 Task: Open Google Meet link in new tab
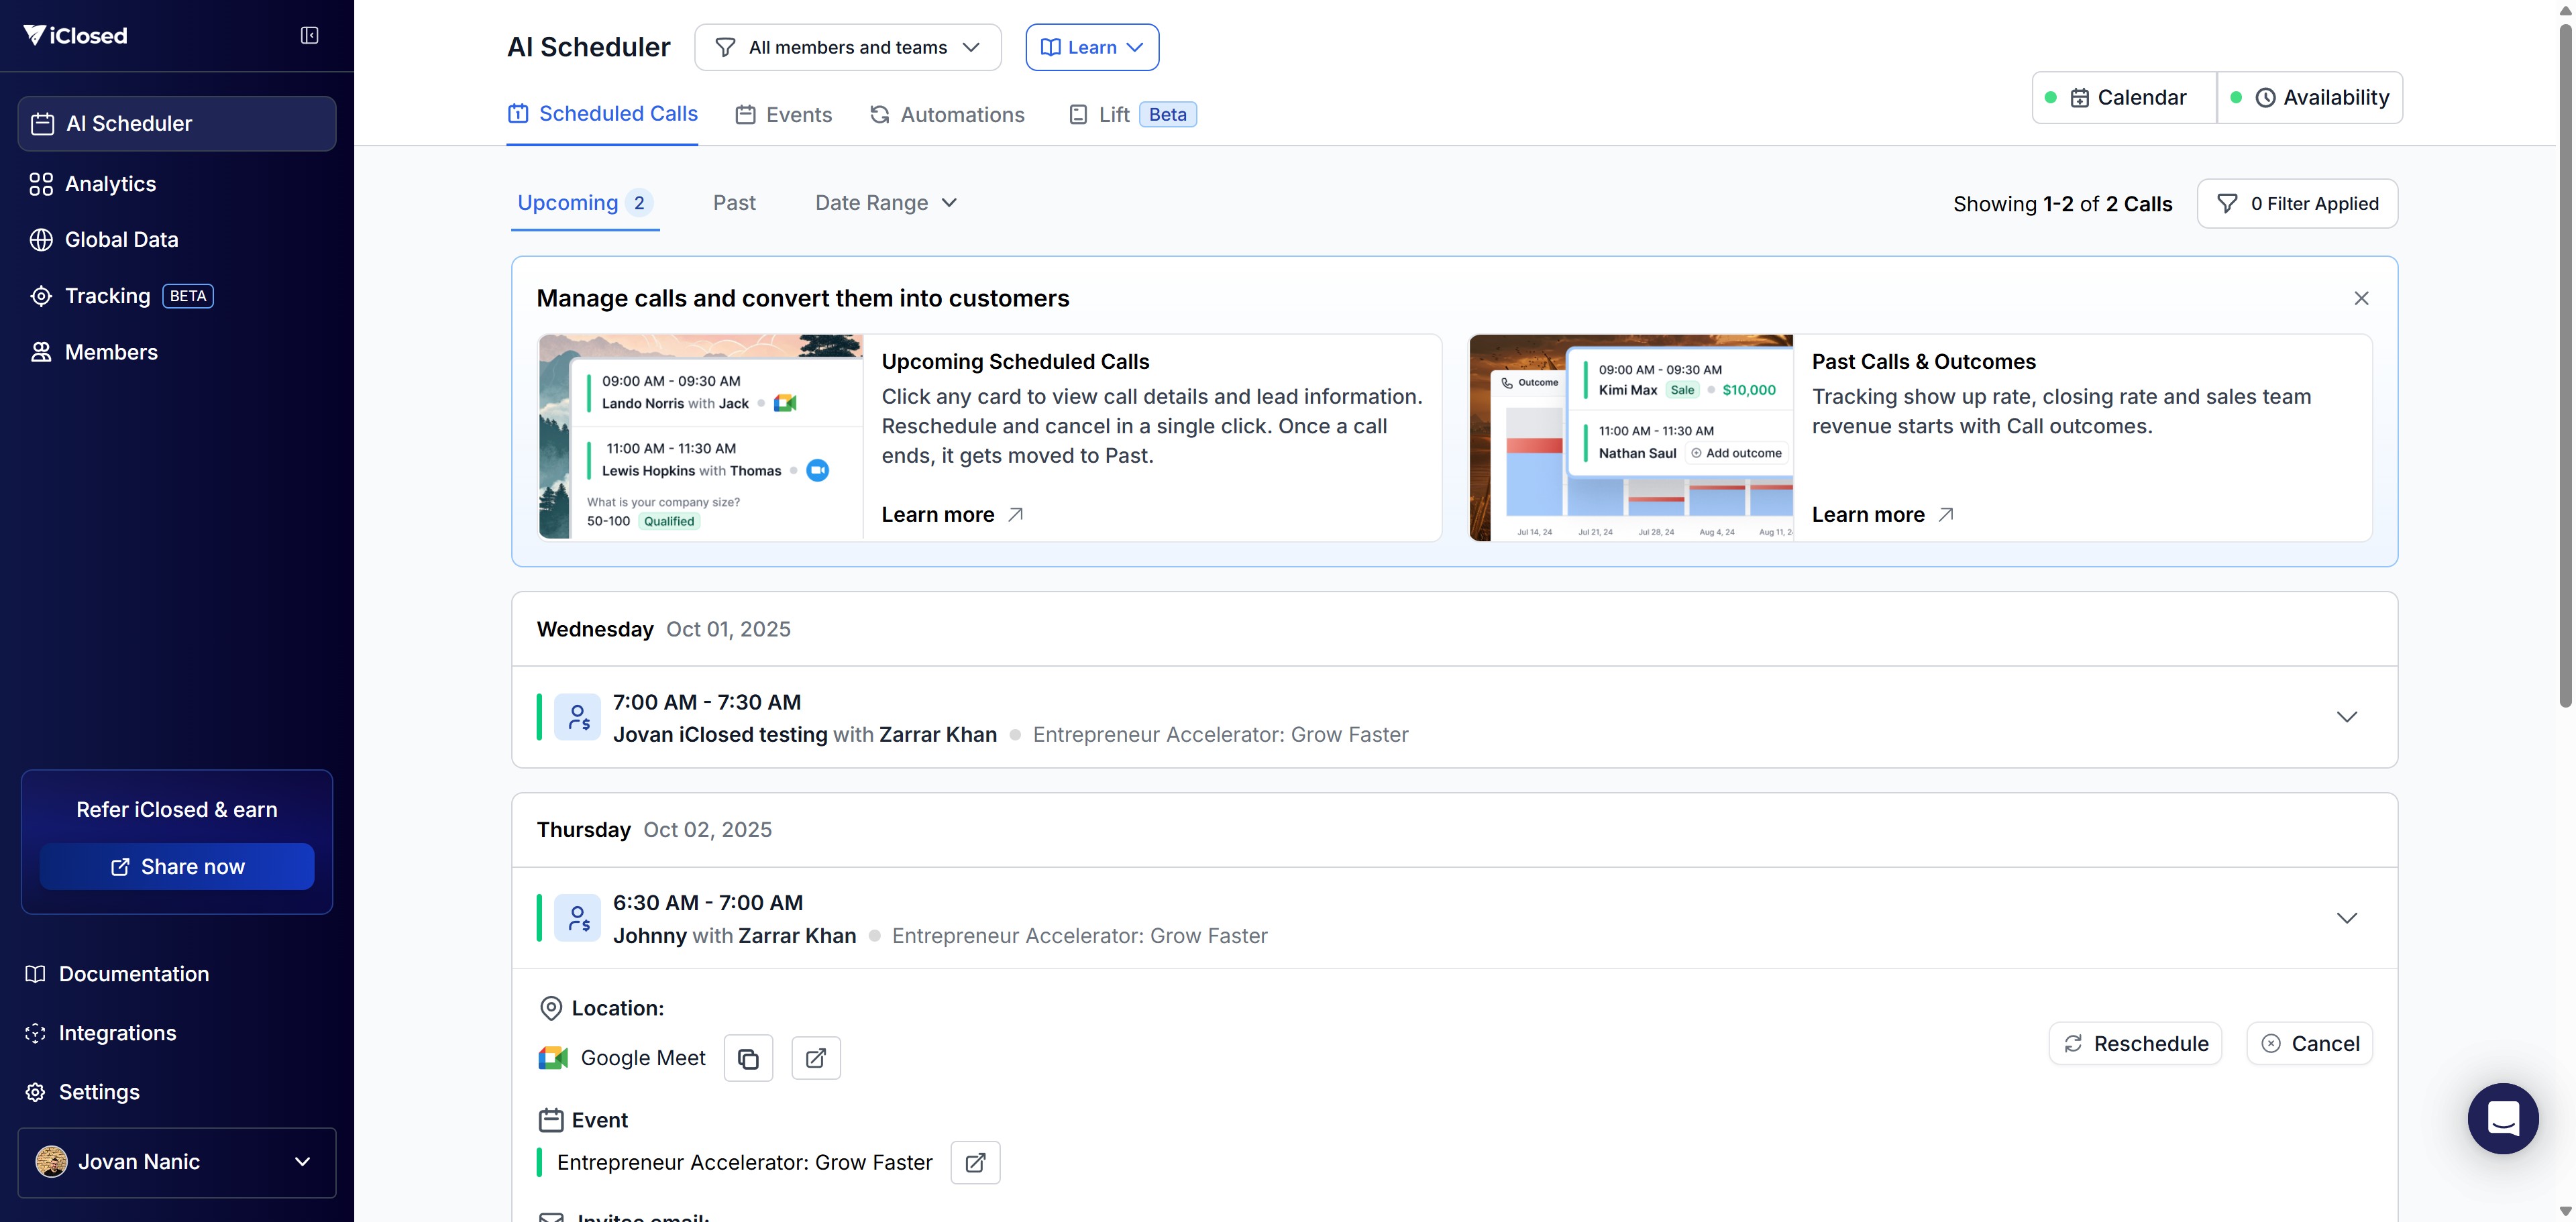(x=816, y=1058)
